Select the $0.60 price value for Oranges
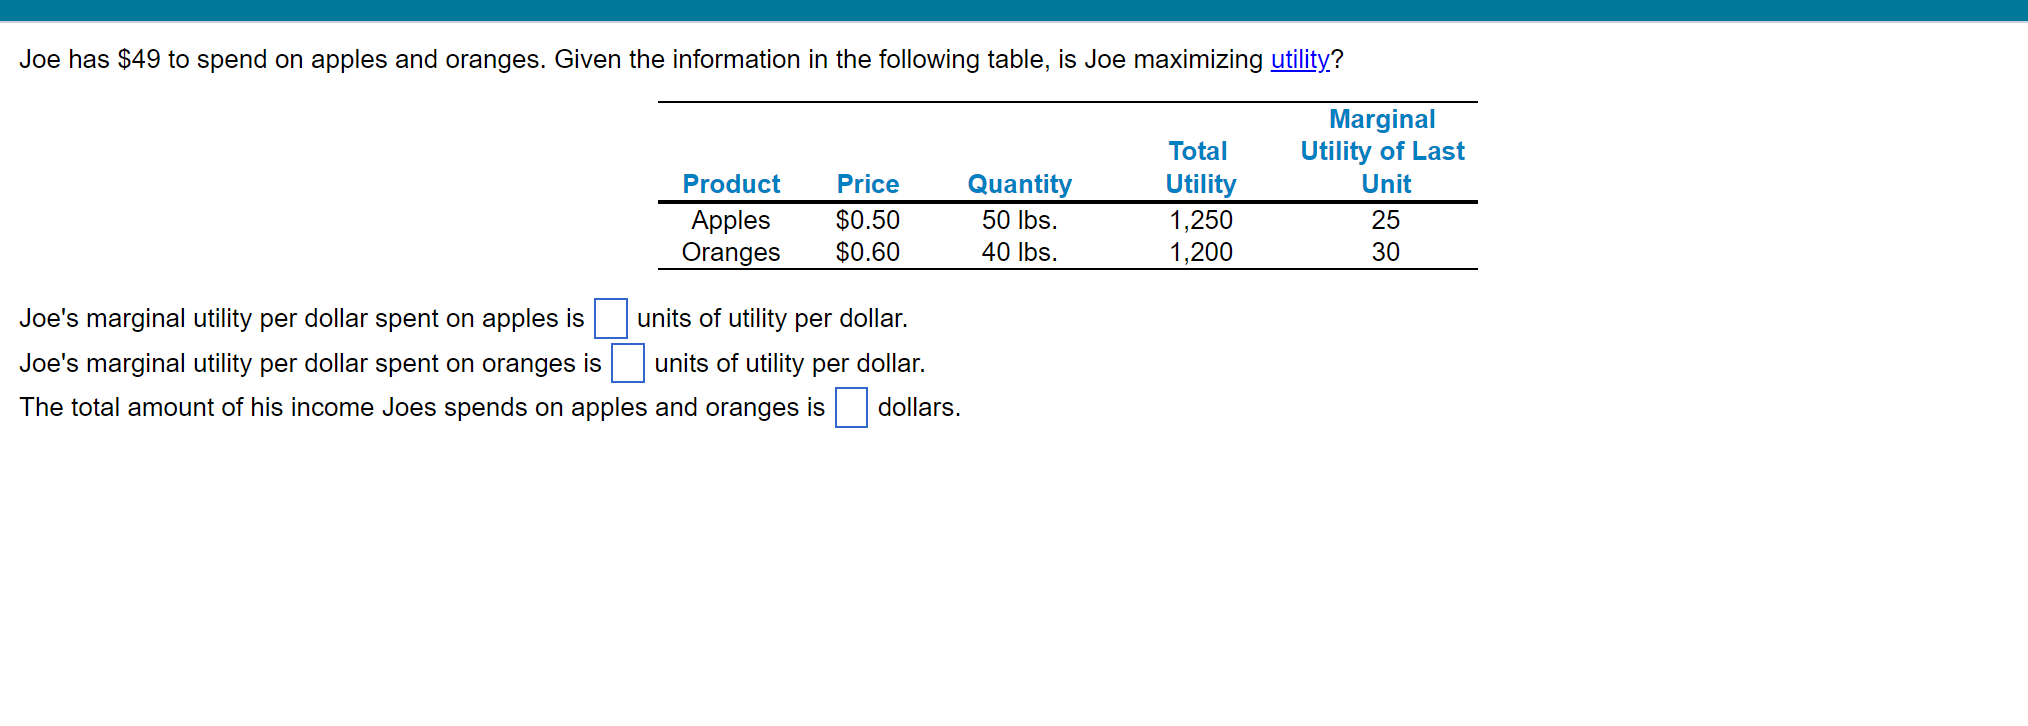The image size is (2028, 726). click(x=867, y=252)
